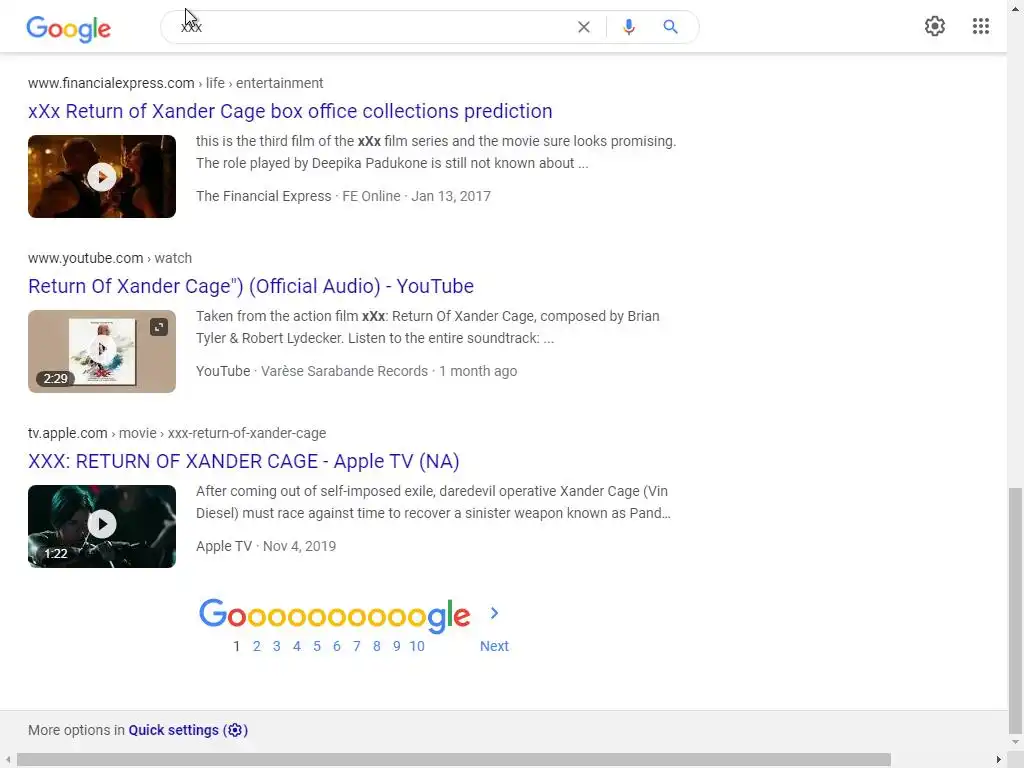Click the next-page chevron arrow beside Gooooogle

click(494, 613)
